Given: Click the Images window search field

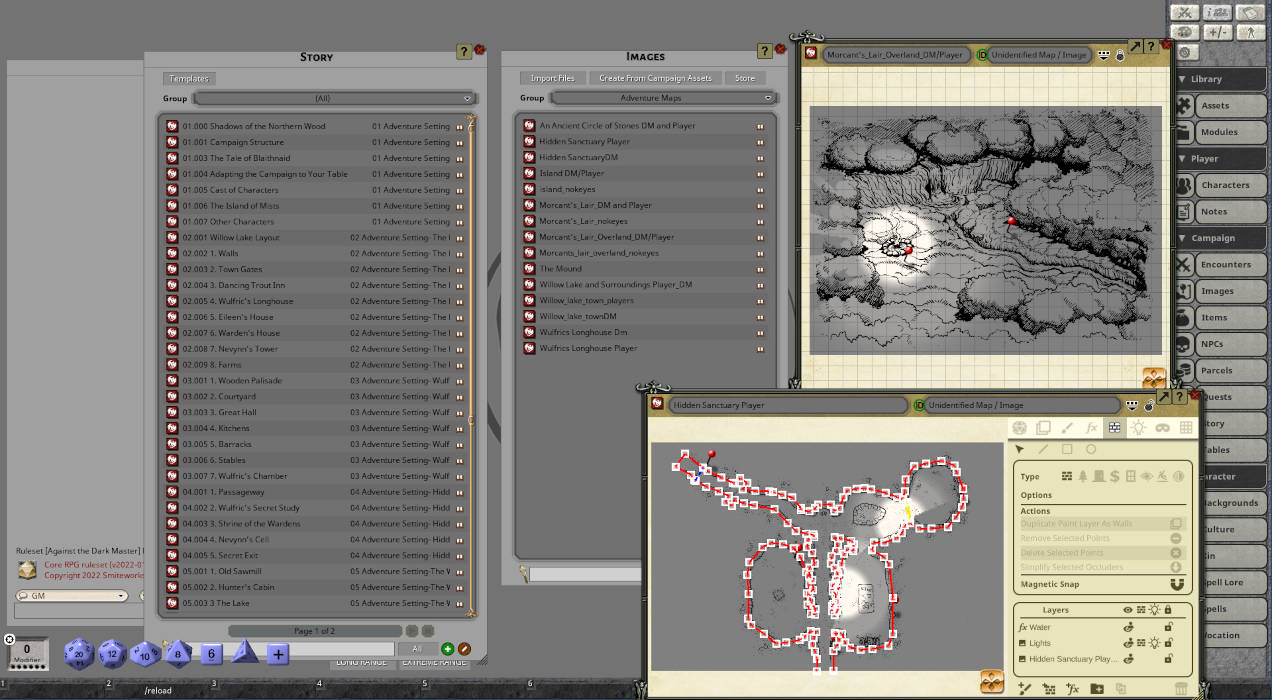Looking at the screenshot, I should click(585, 574).
